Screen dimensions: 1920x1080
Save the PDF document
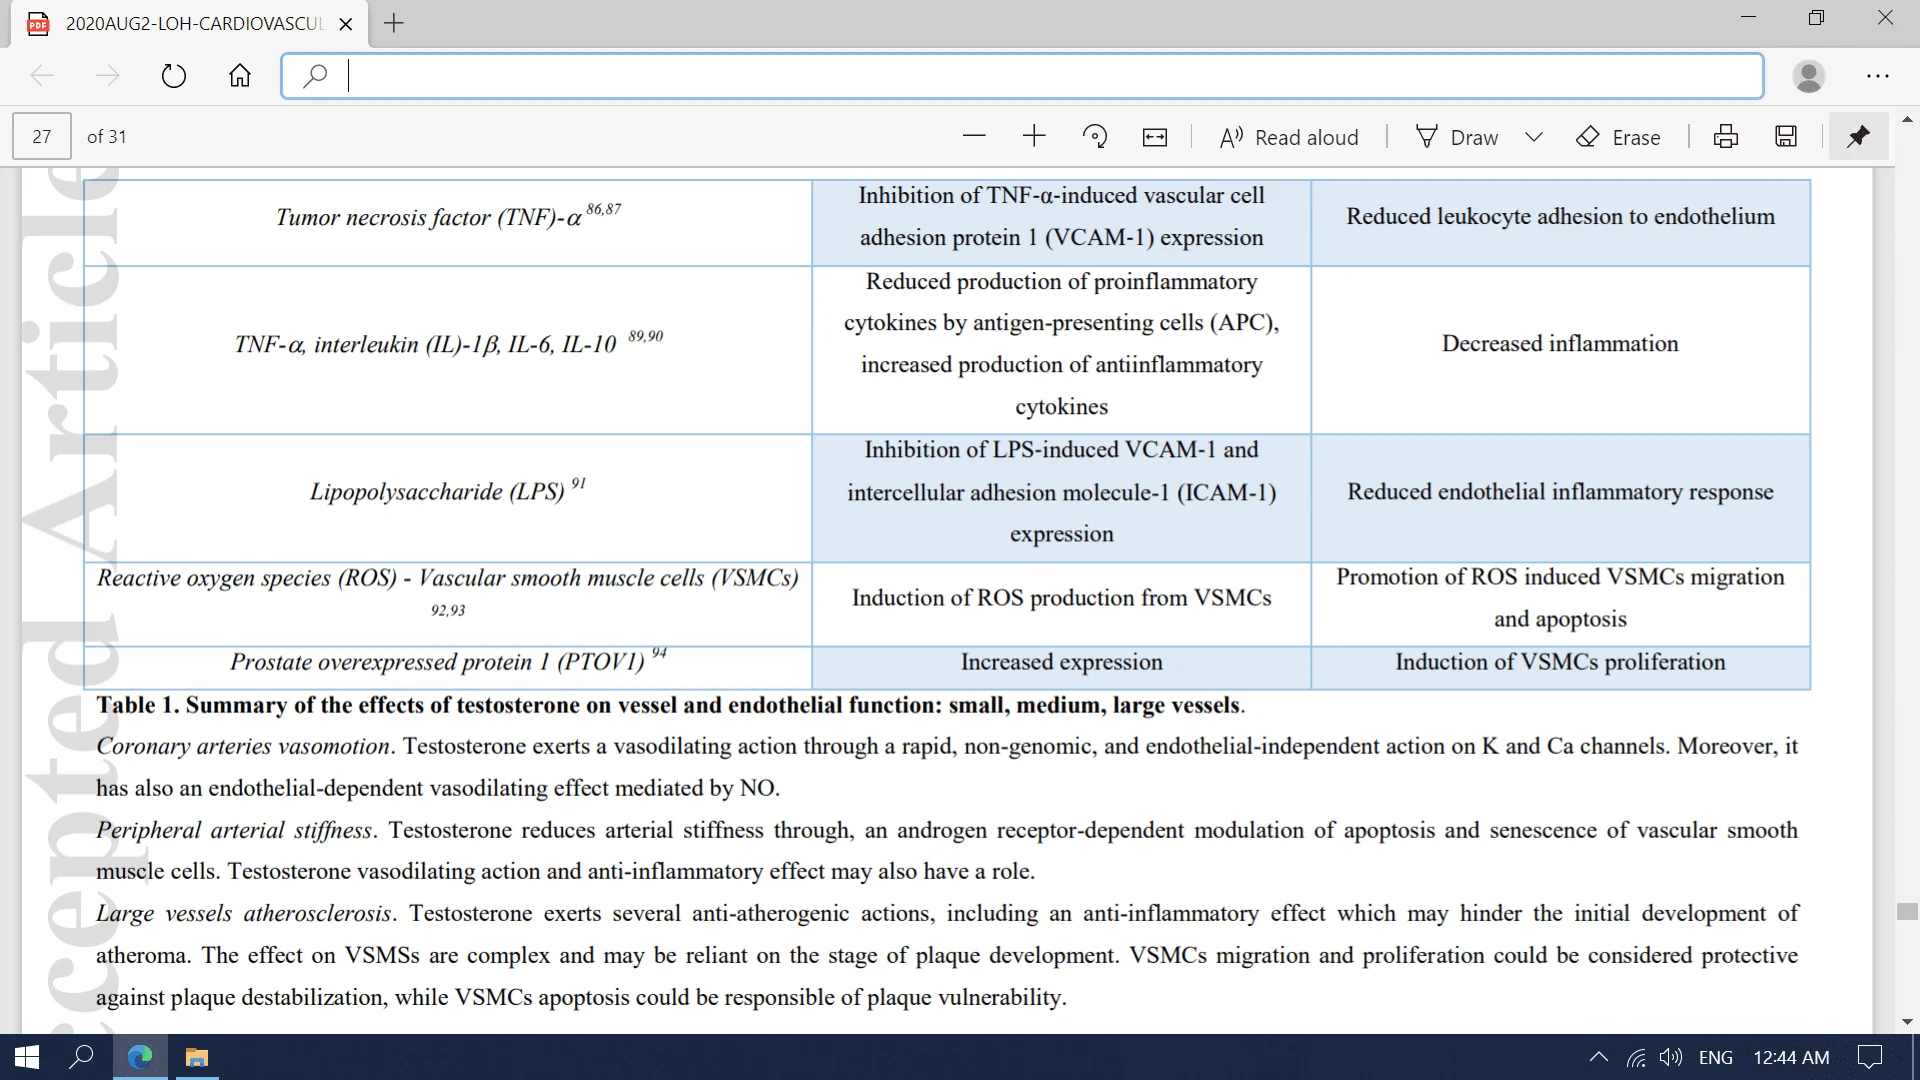coord(1786,137)
